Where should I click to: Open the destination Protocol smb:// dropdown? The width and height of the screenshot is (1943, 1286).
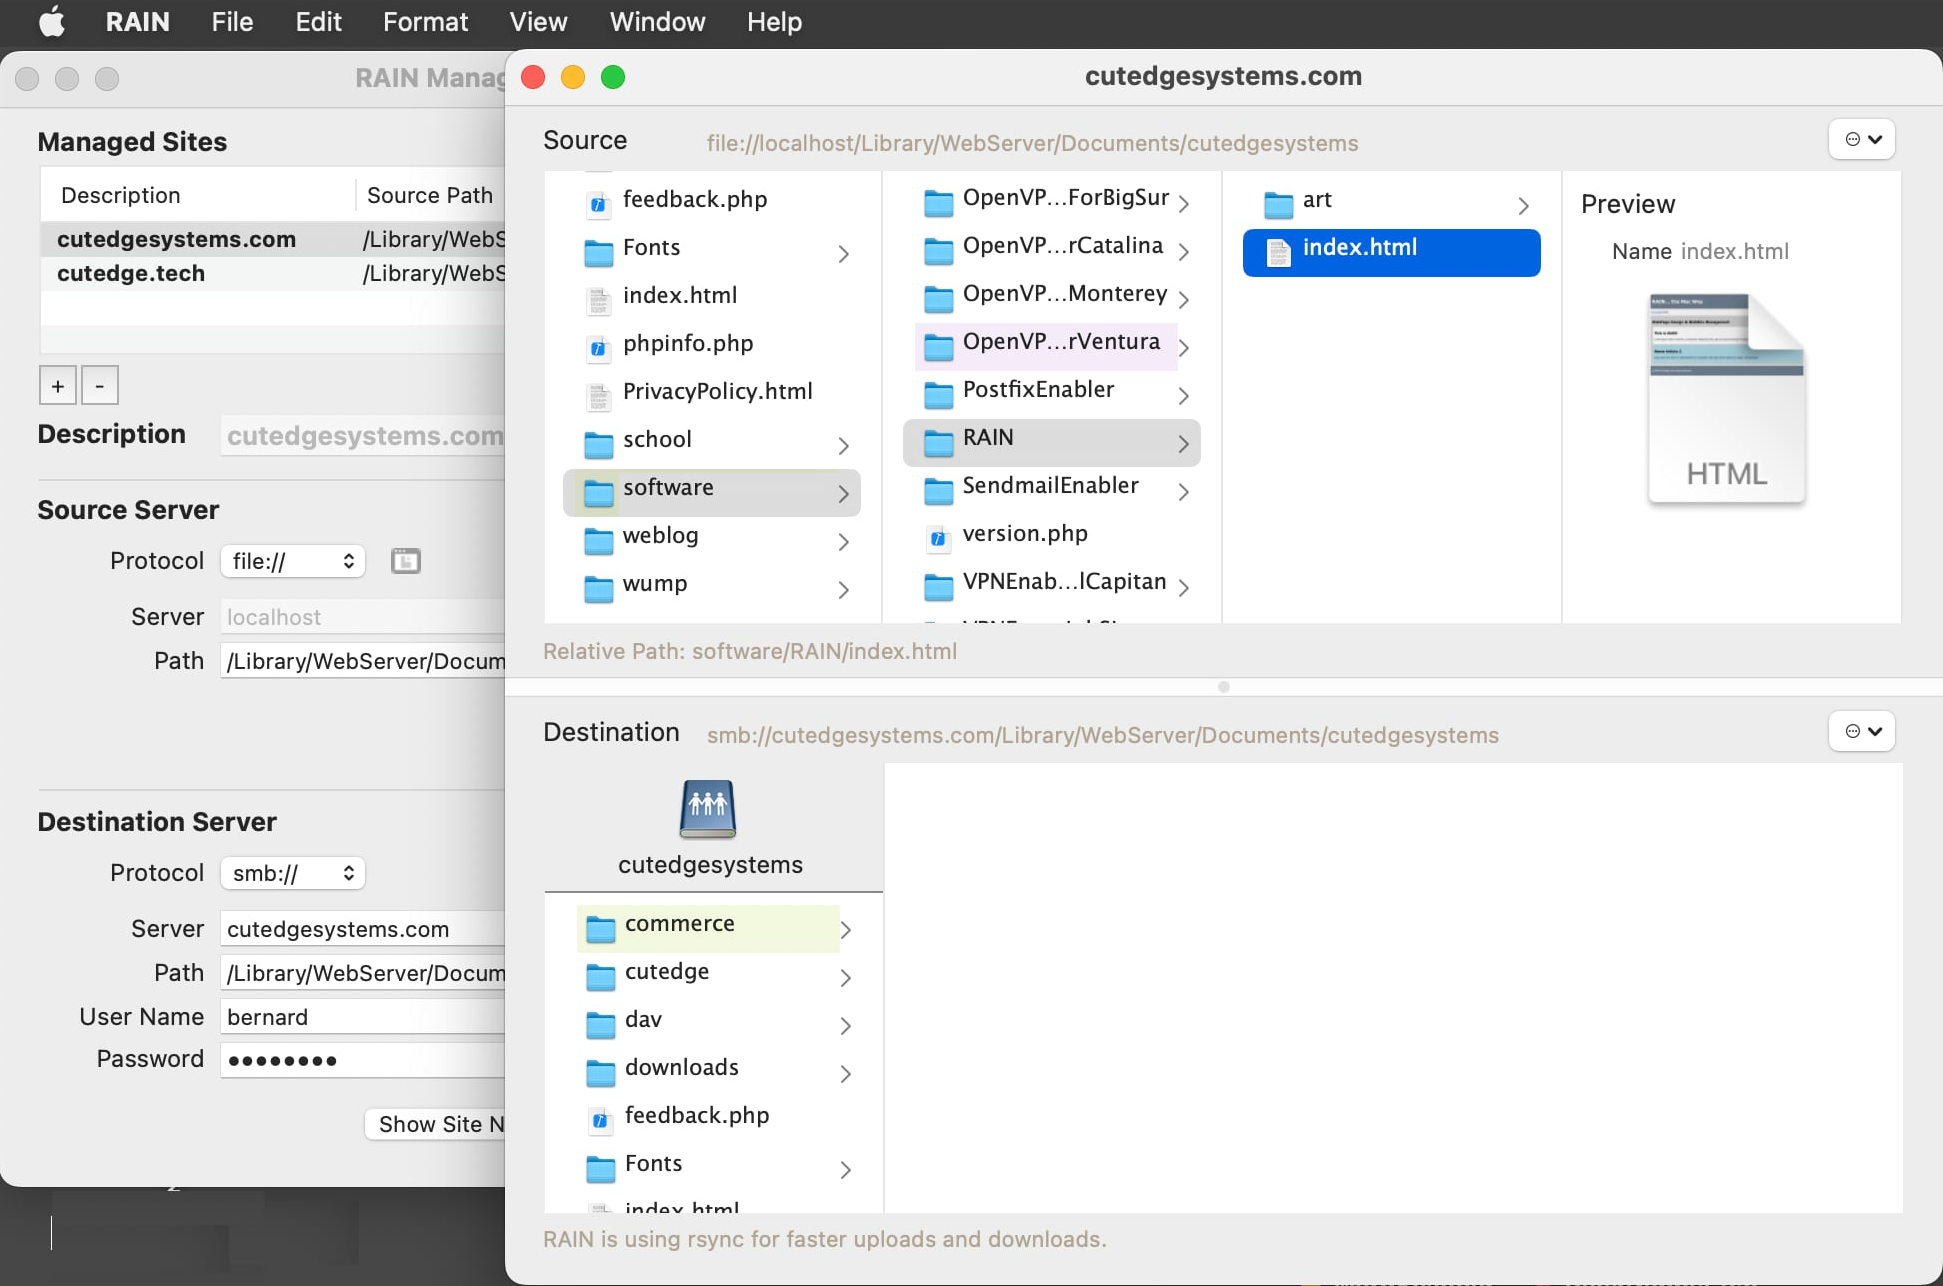click(293, 873)
